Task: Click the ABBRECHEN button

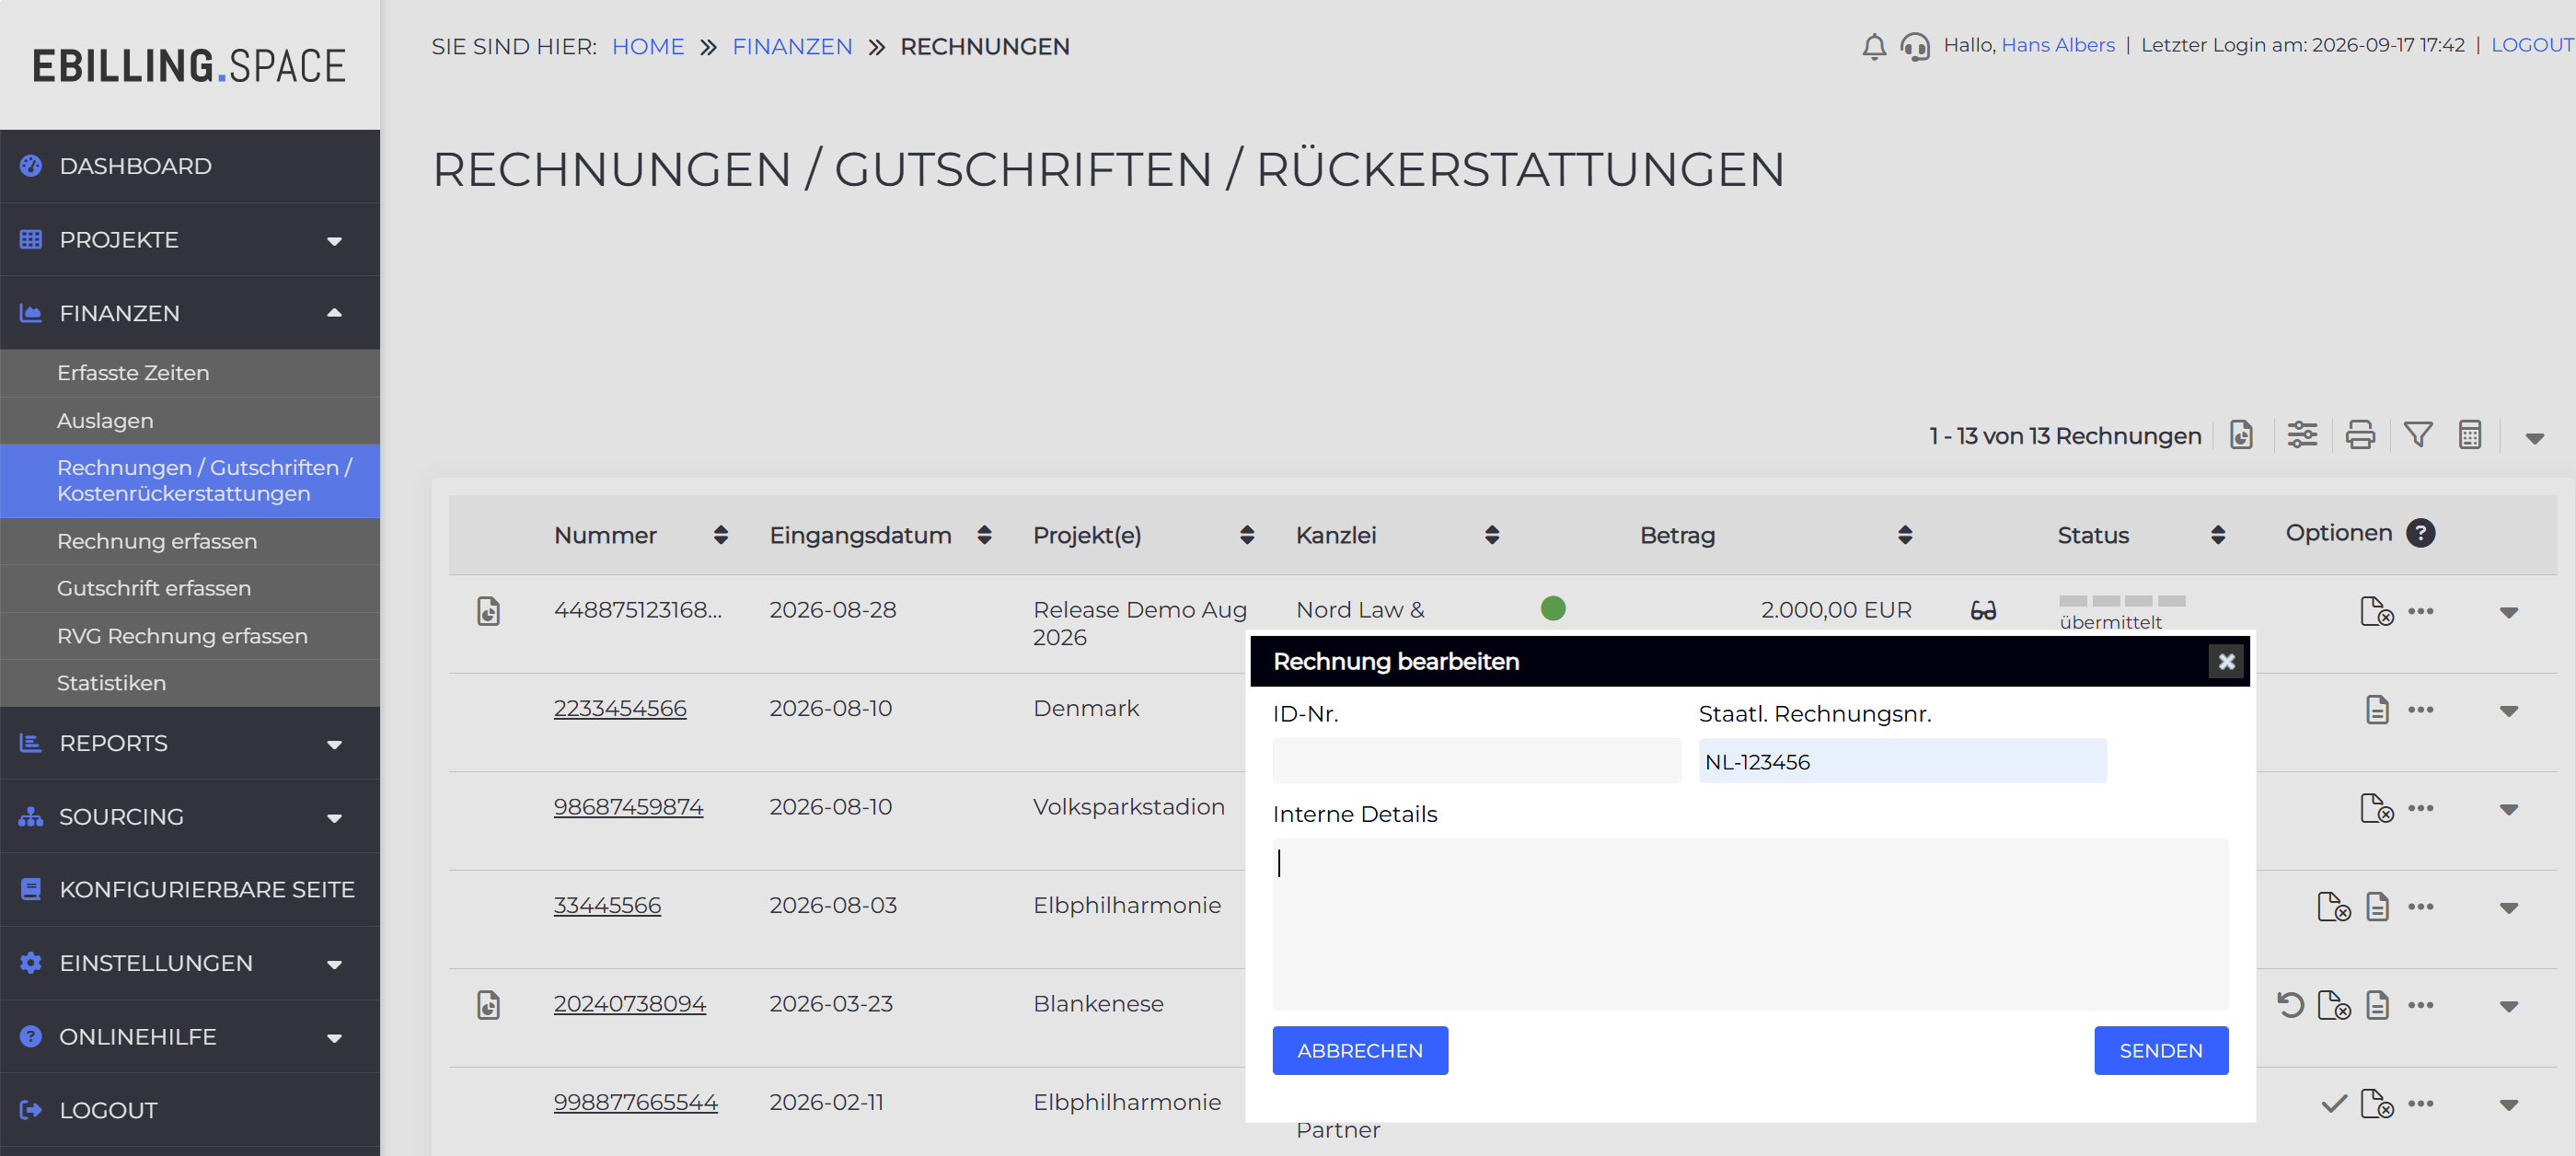Action: click(1360, 1050)
